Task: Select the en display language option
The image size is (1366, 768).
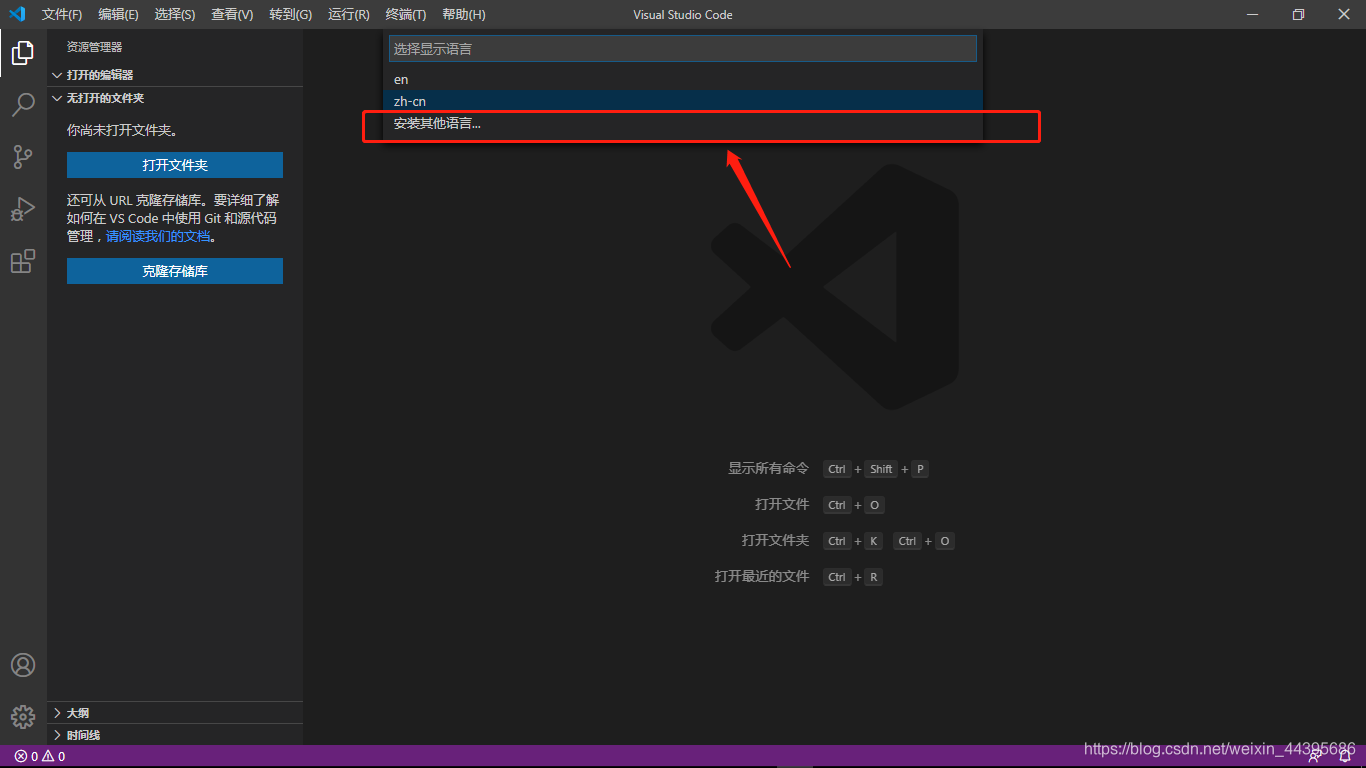Action: click(683, 79)
